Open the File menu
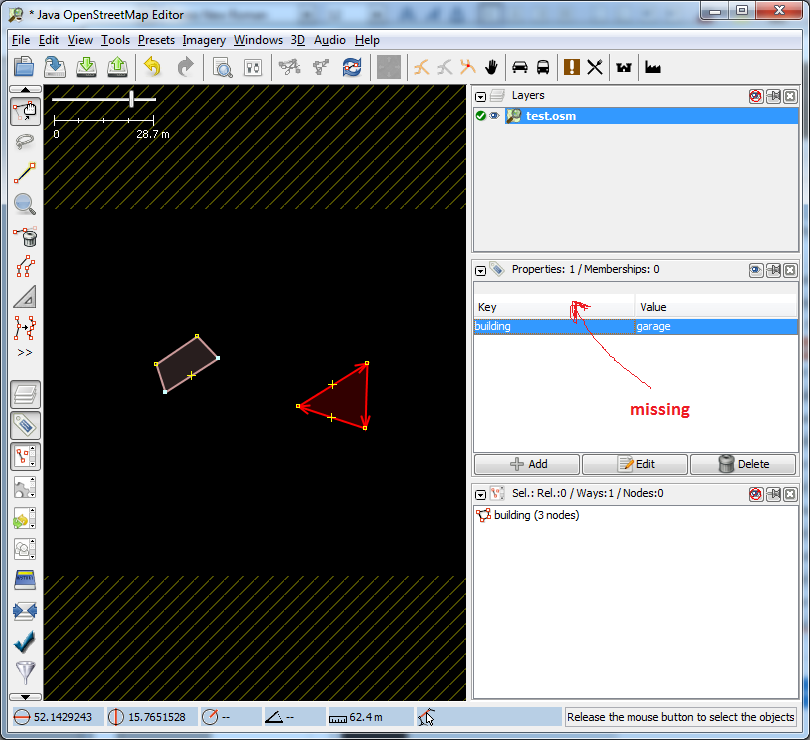The width and height of the screenshot is (810, 740). (x=21, y=40)
